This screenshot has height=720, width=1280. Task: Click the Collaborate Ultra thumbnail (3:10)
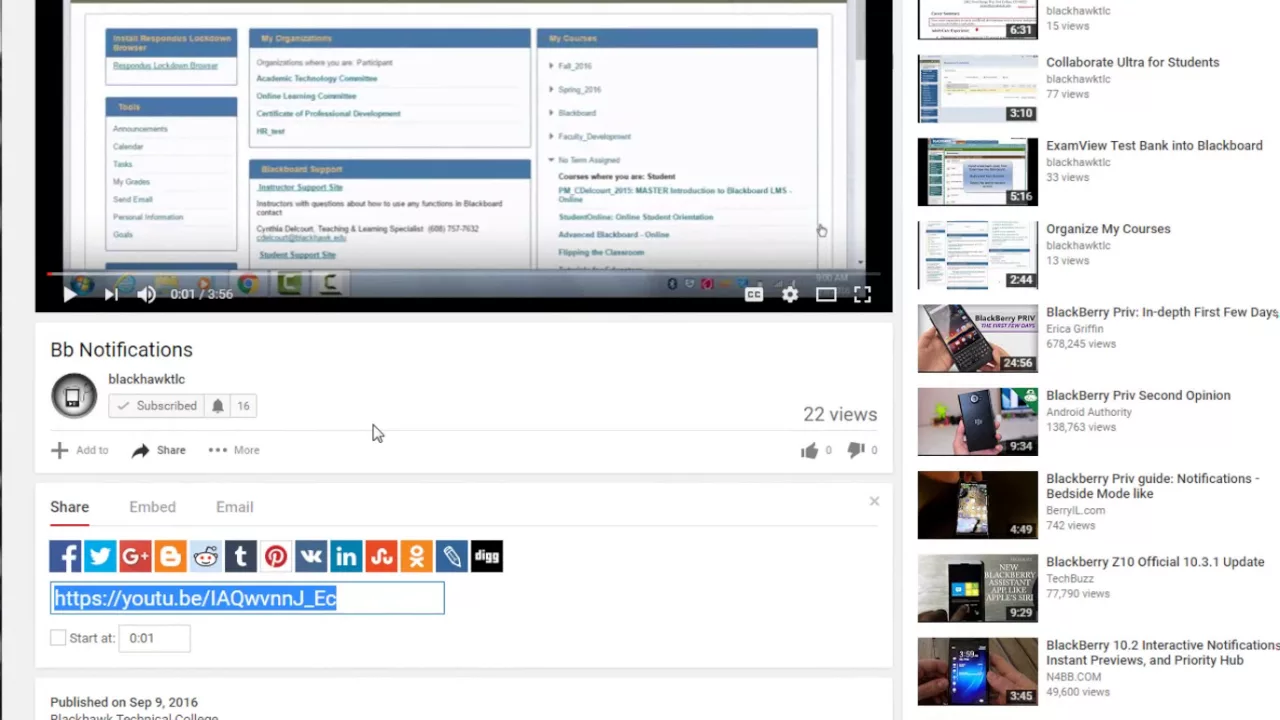point(978,88)
